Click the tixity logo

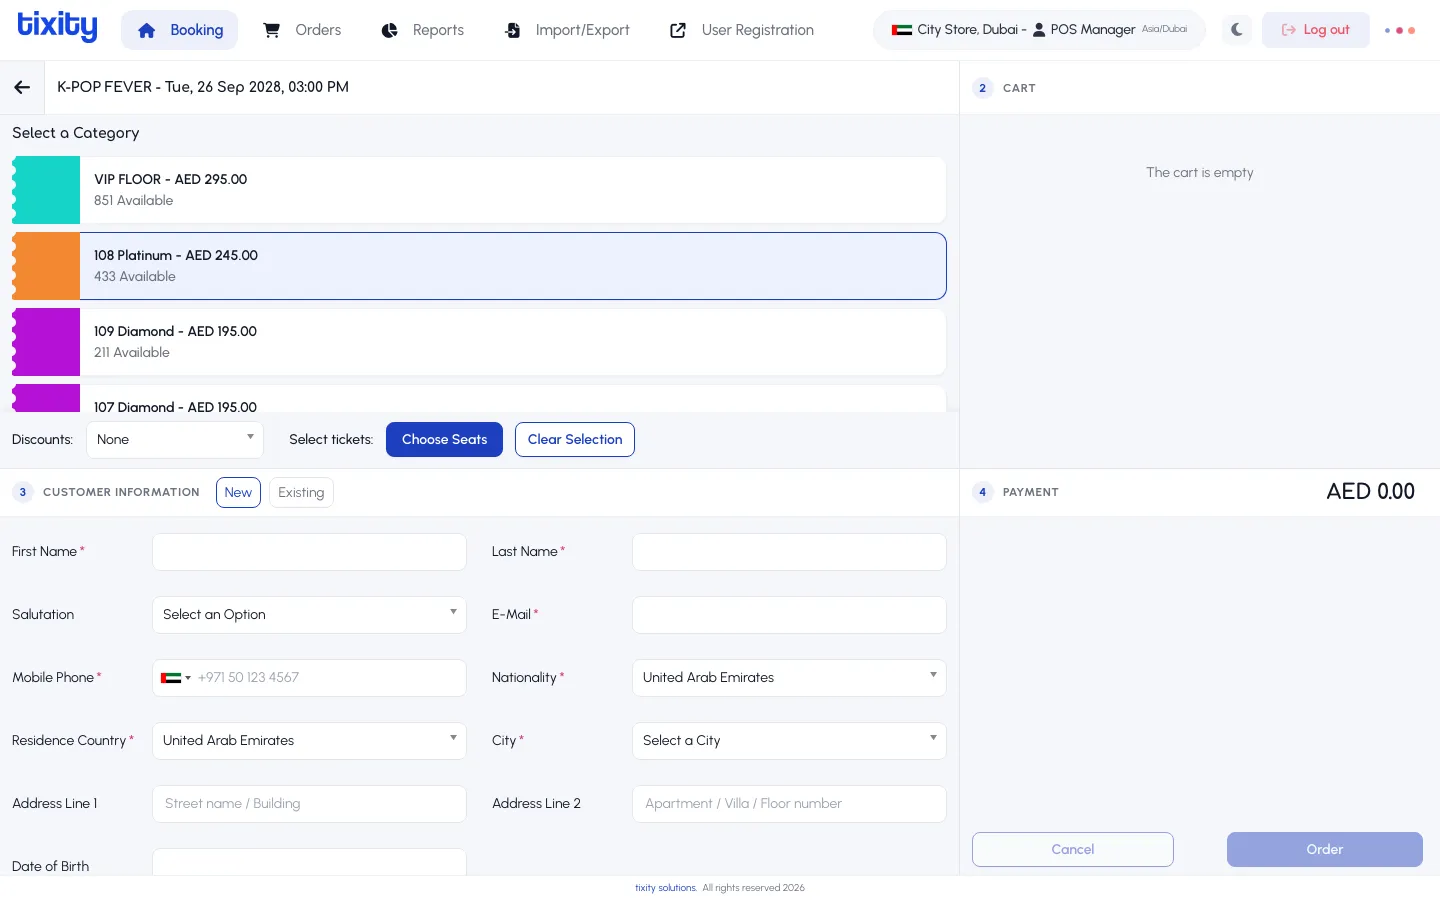tap(58, 27)
